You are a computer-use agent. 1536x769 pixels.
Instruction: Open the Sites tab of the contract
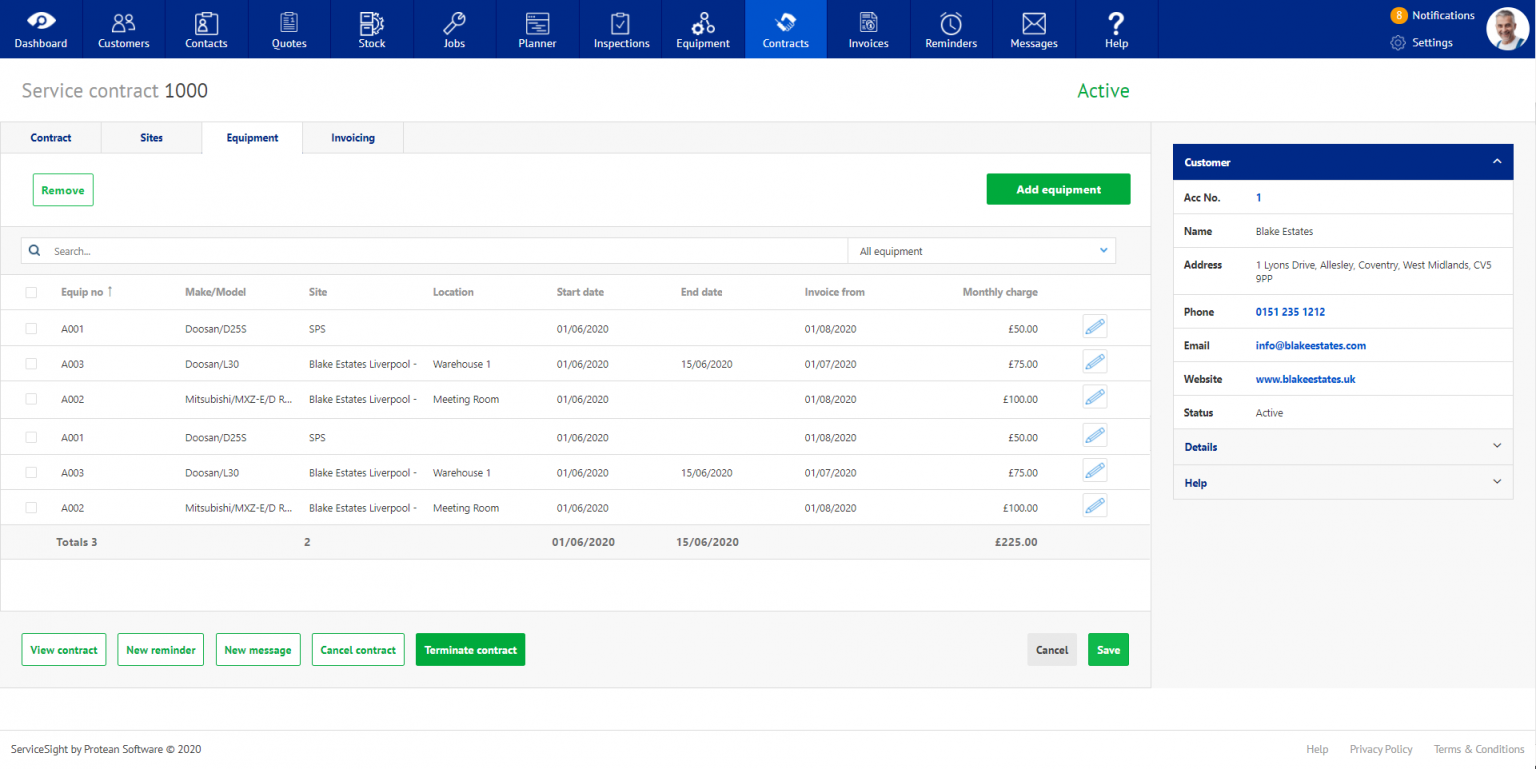tap(151, 137)
